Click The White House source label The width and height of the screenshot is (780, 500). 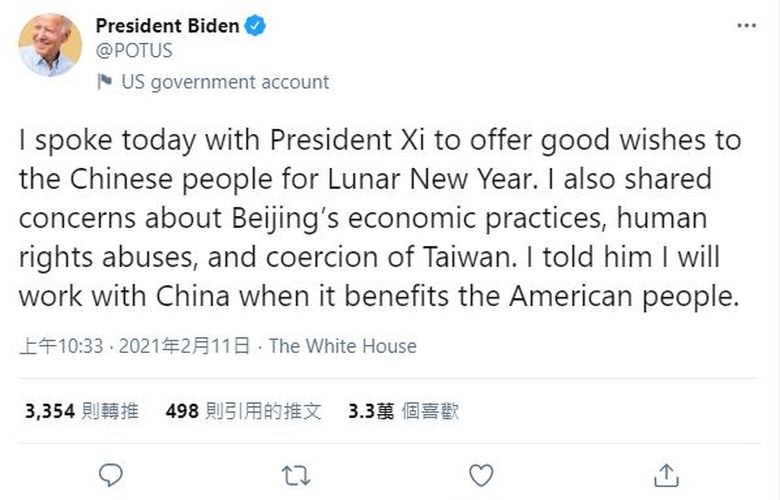(x=343, y=346)
